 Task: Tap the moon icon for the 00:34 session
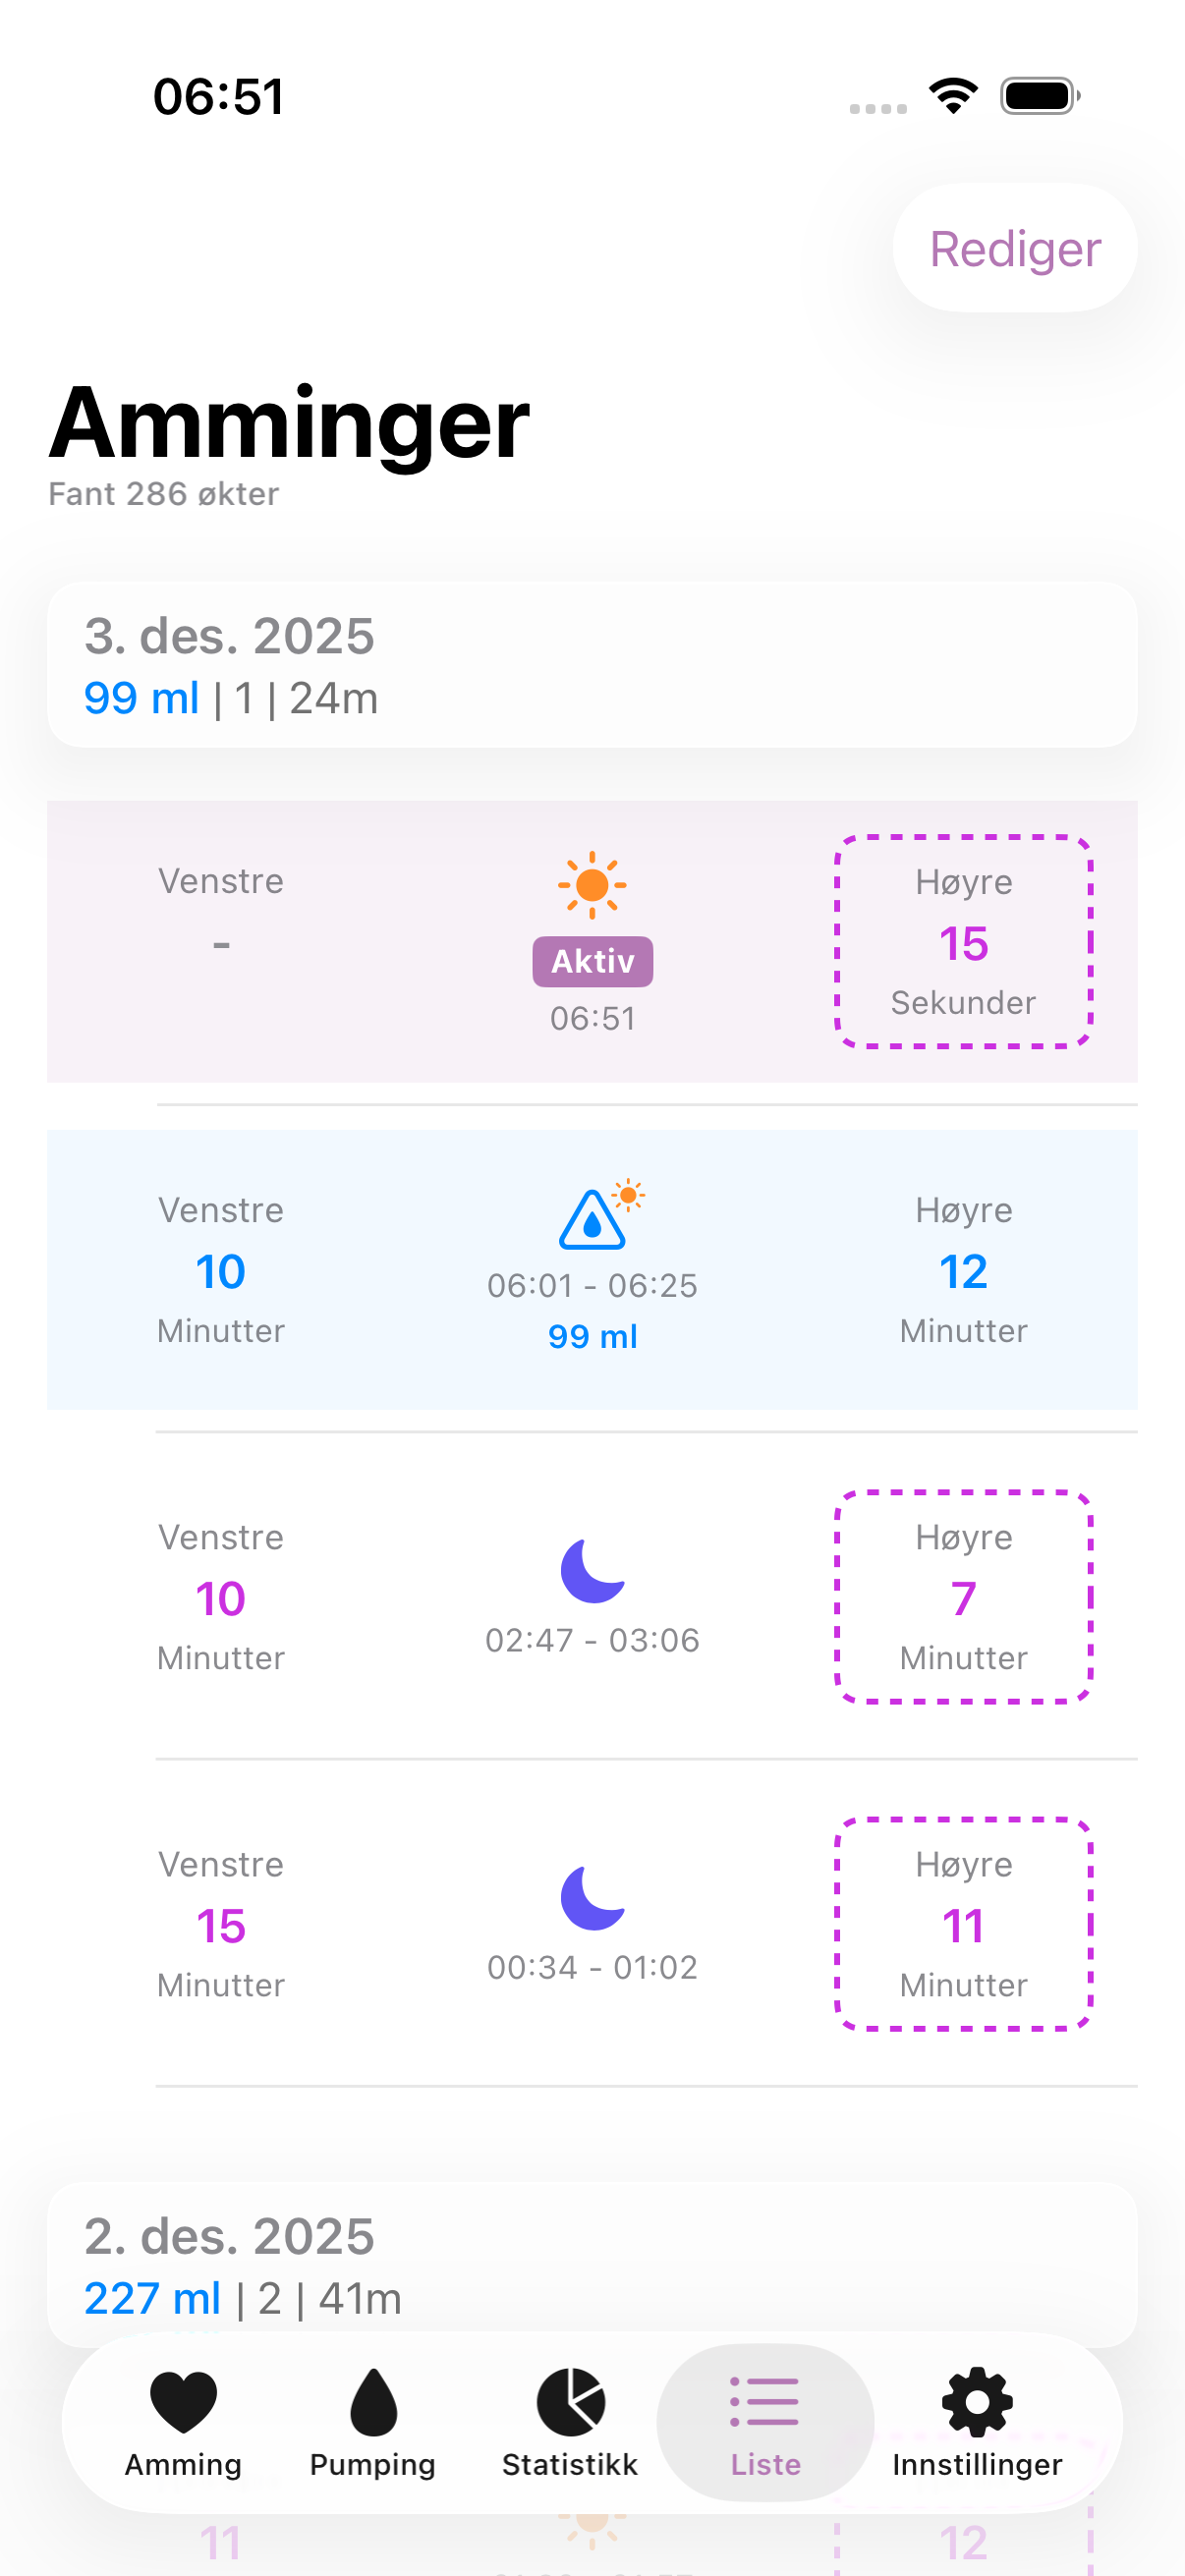coord(592,1900)
